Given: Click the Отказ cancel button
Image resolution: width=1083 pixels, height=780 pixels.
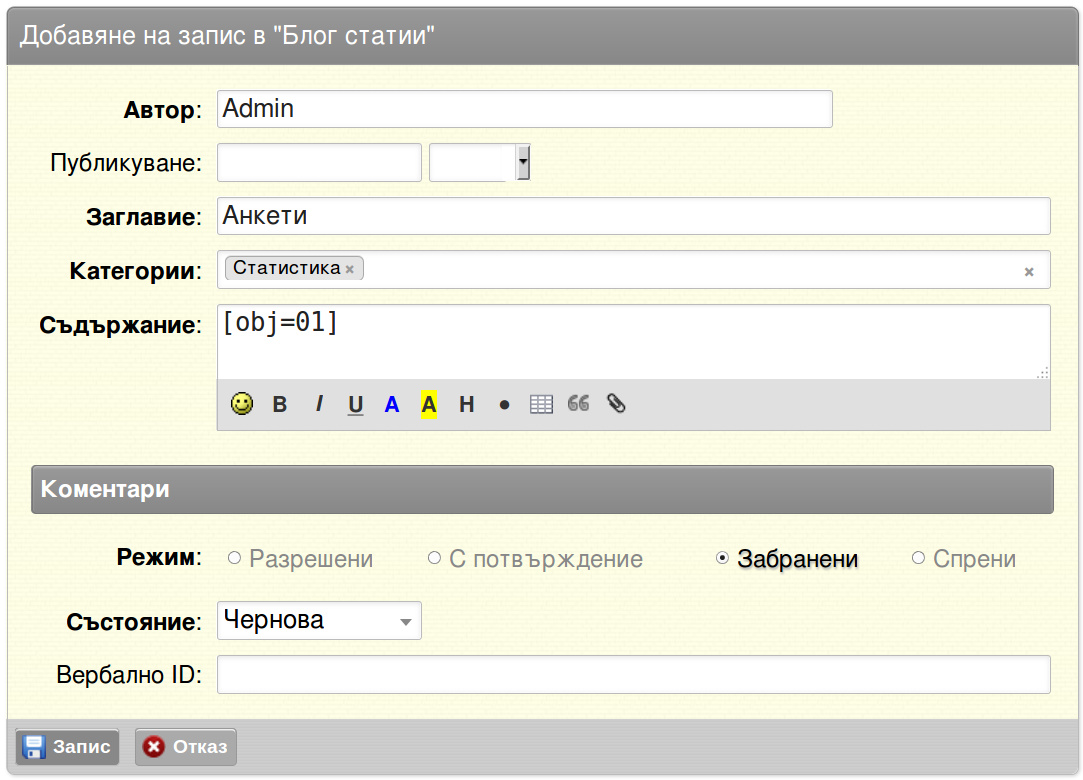Looking at the screenshot, I should 186,747.
